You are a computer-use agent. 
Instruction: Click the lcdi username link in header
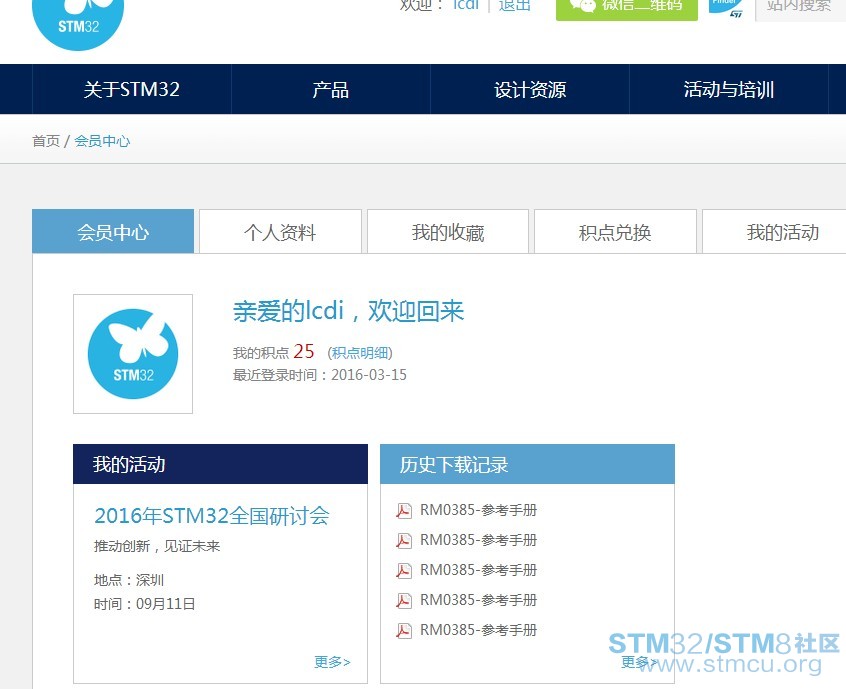pos(466,5)
